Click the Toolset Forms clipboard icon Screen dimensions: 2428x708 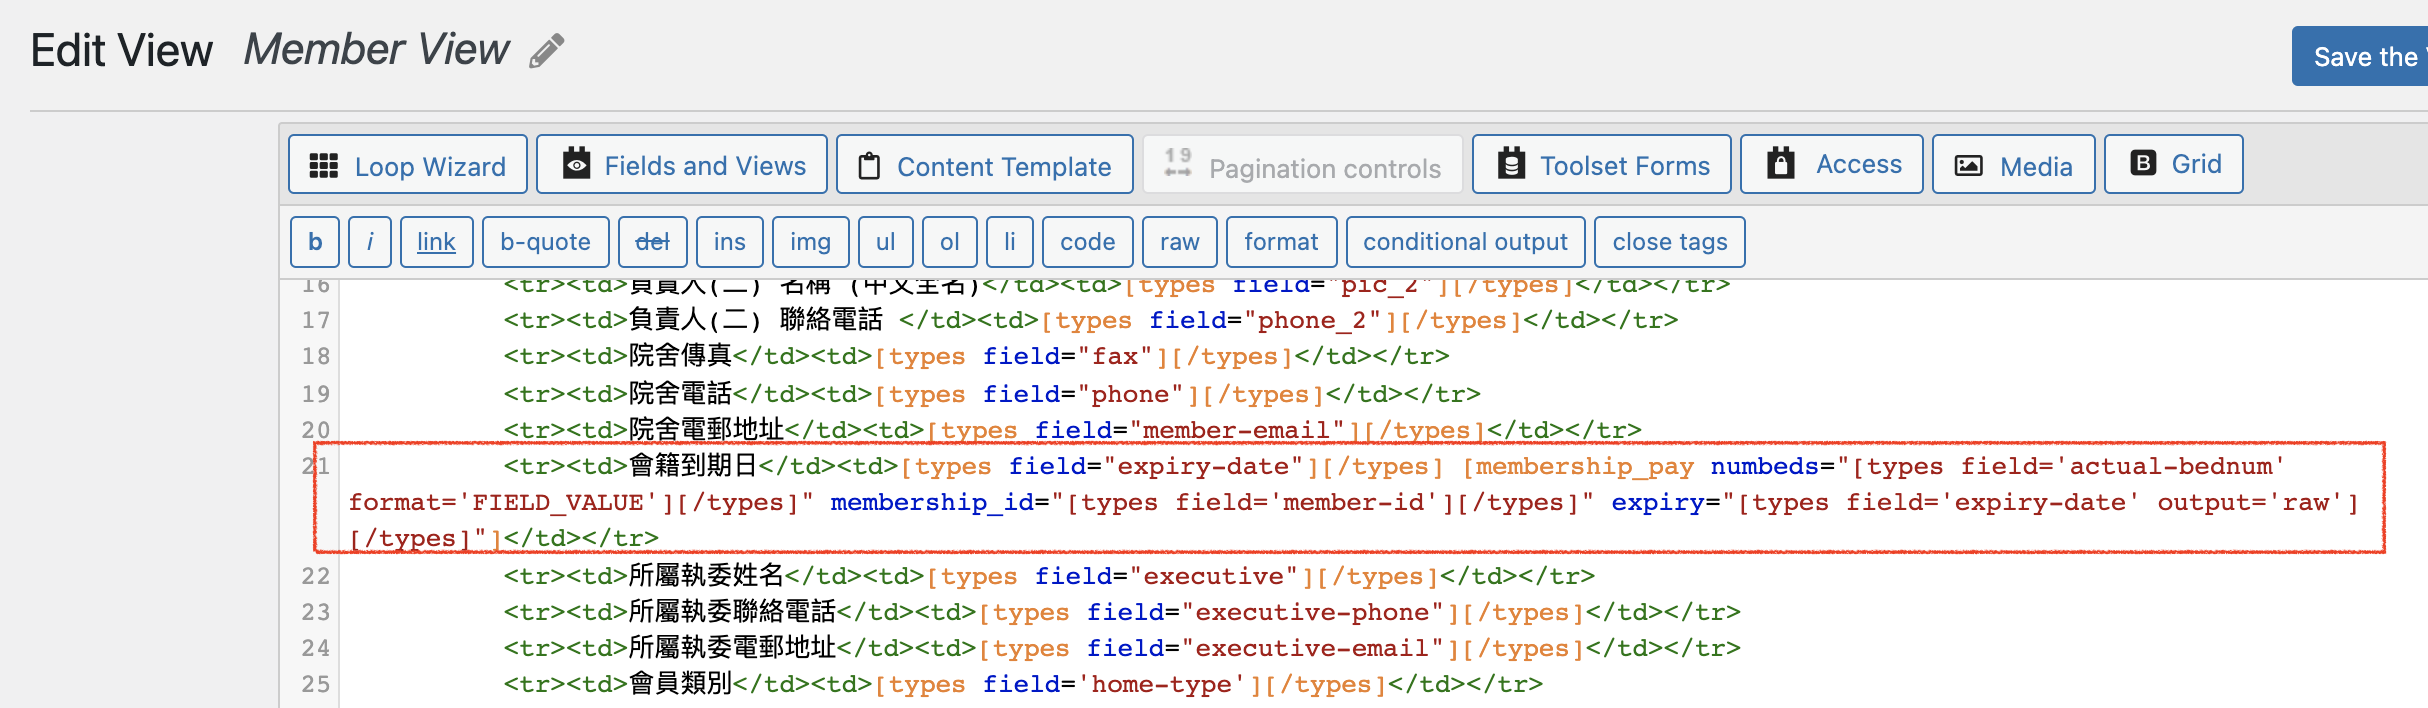(x=1511, y=164)
